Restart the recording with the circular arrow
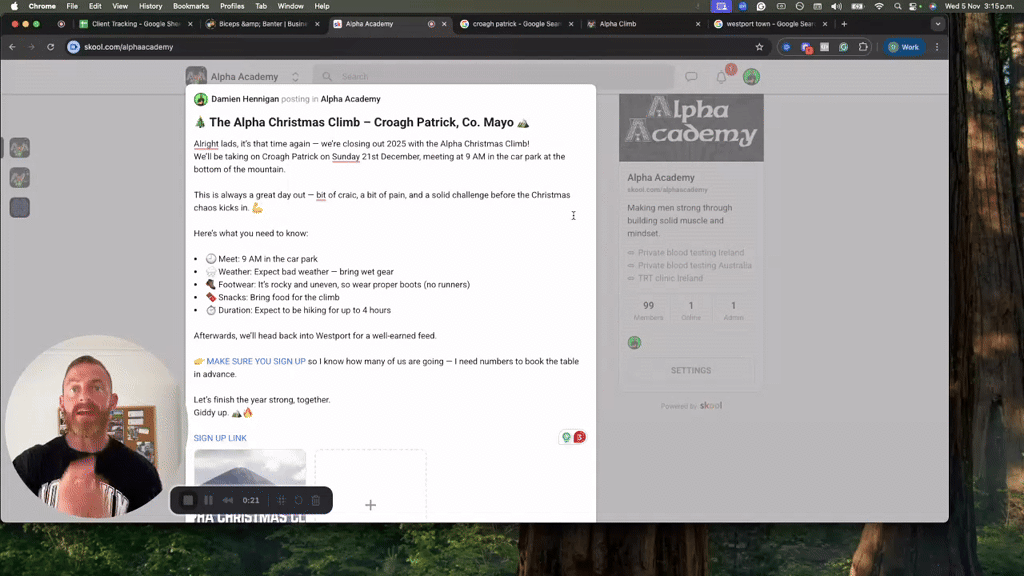The width and height of the screenshot is (1024, 576). 298,500
